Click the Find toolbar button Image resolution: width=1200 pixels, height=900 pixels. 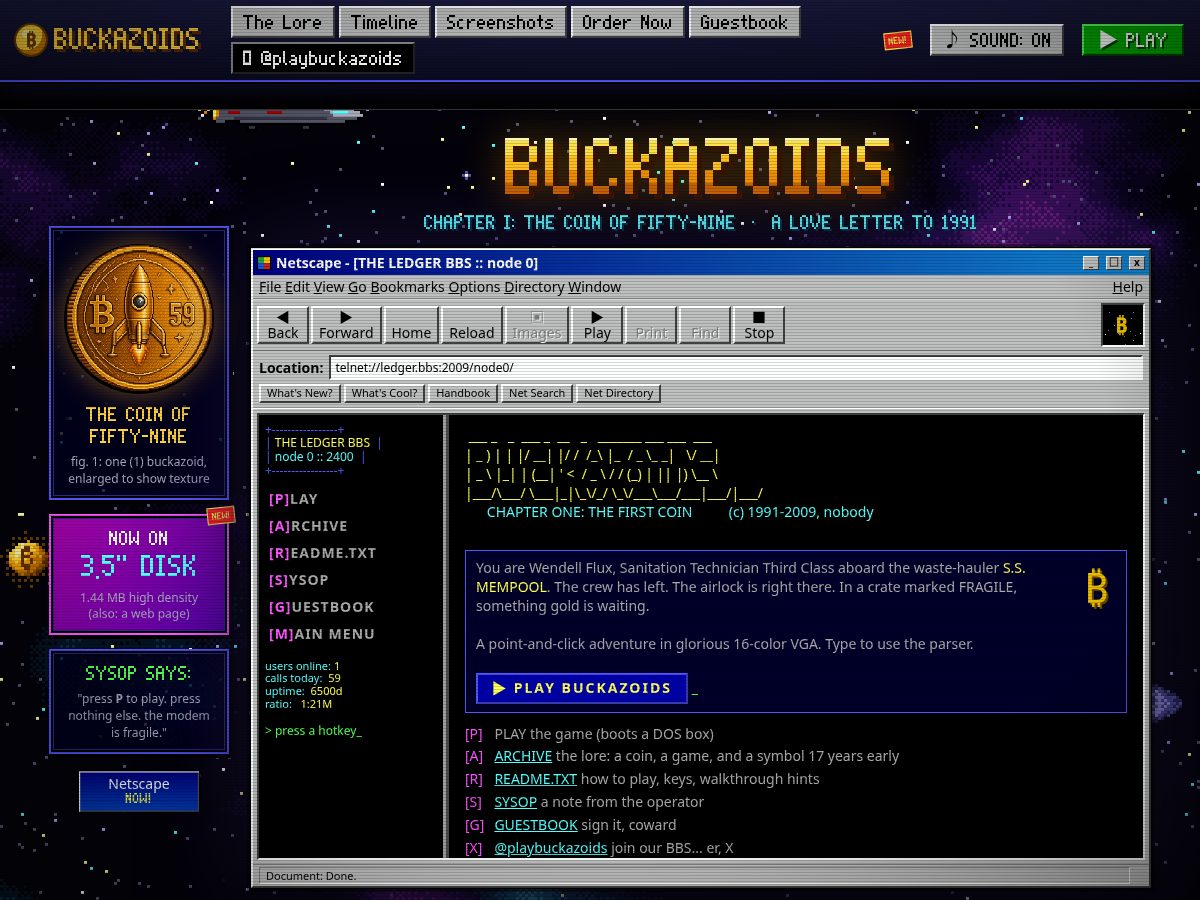point(705,324)
